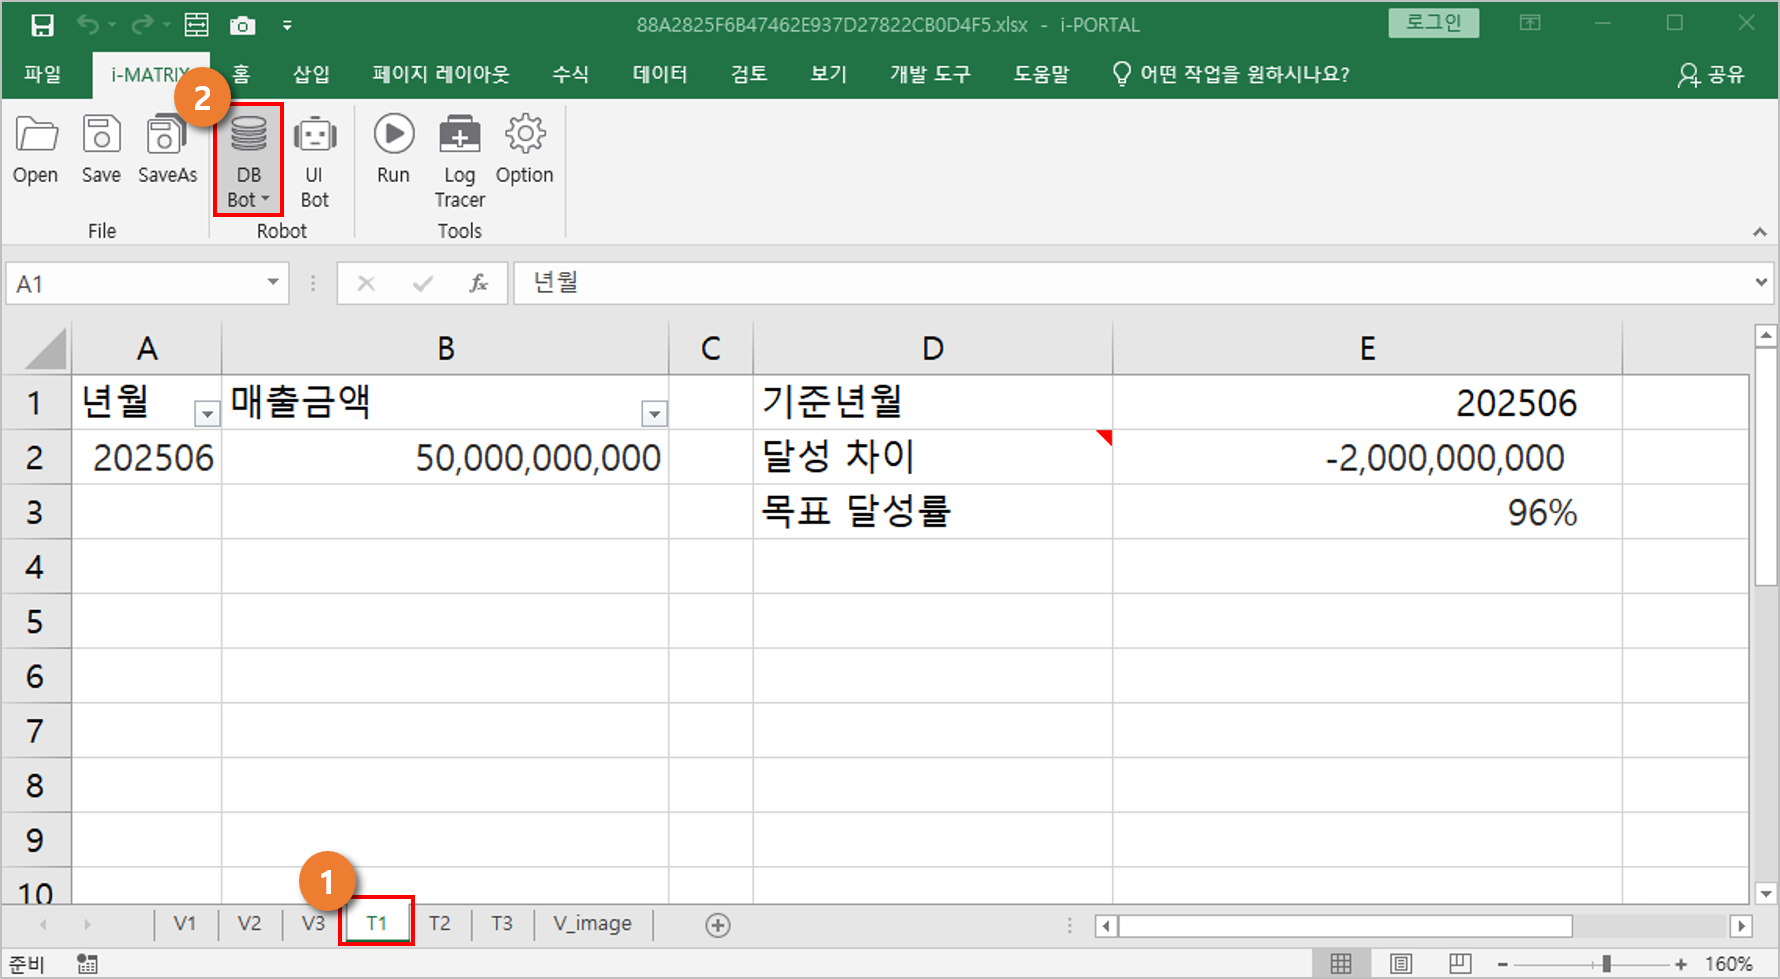Viewport: 1780px width, 979px height.
Task: Open the Log Tracer tool
Action: click(x=459, y=160)
